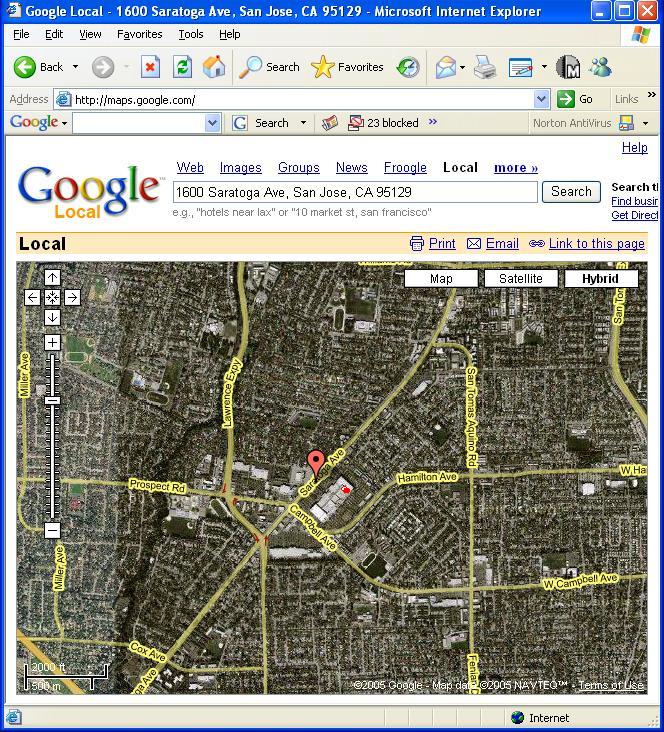The height and width of the screenshot is (732, 664).
Task: Switch map view to Satellite
Action: 520,279
